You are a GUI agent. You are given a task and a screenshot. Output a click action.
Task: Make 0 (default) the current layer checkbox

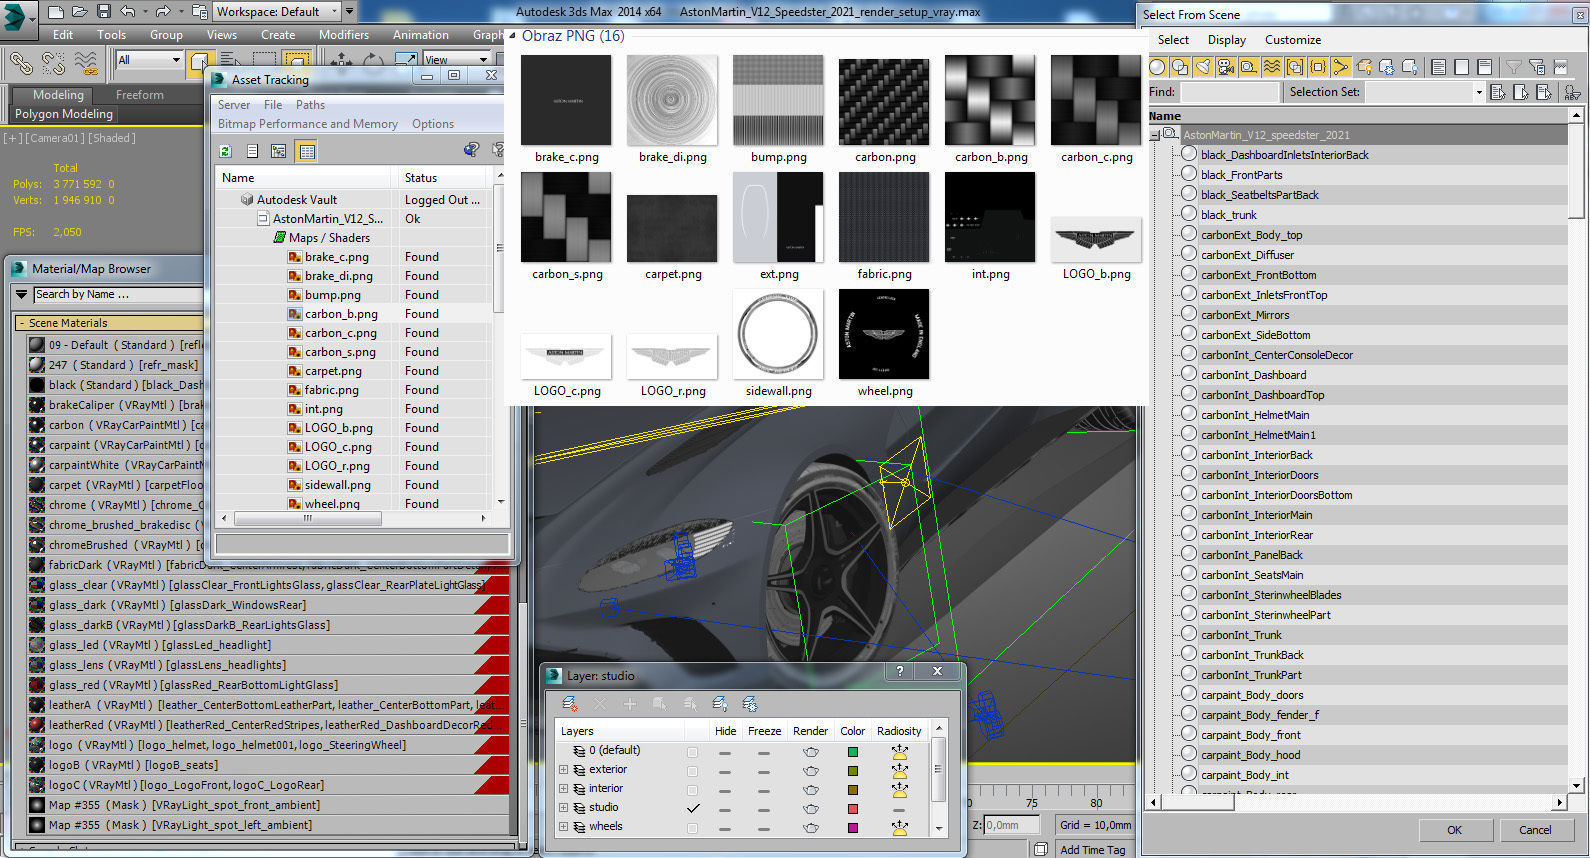click(693, 751)
